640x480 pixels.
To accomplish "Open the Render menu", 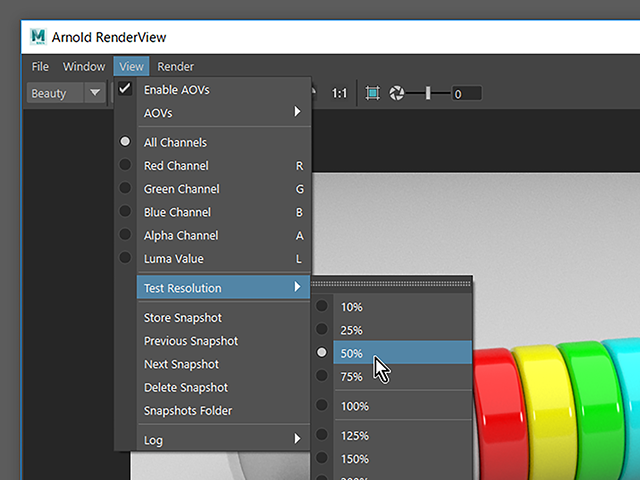I will [176, 66].
